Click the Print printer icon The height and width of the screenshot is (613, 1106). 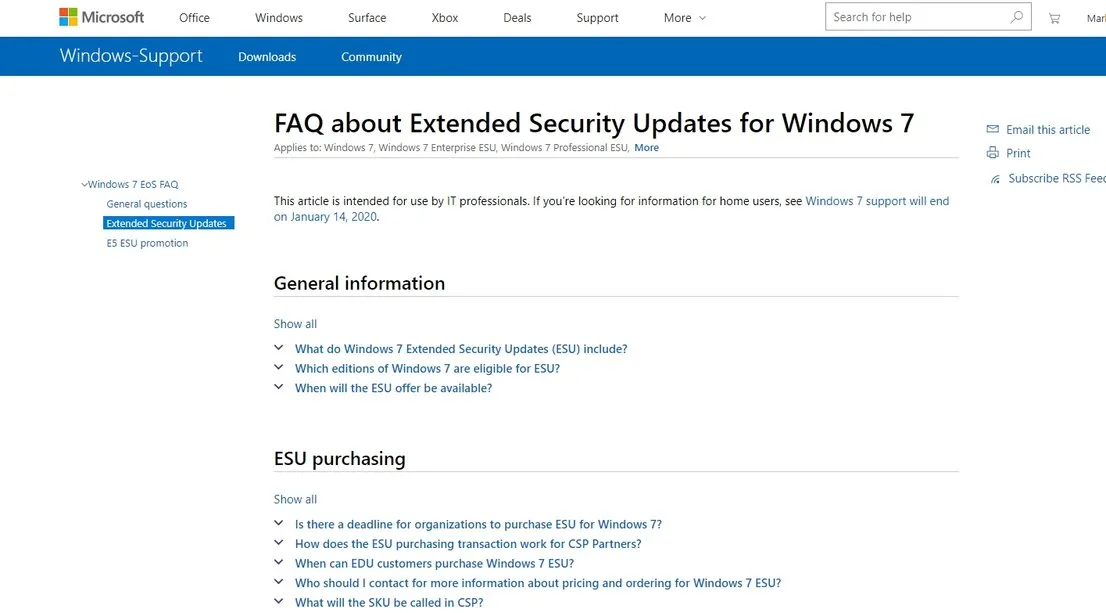coord(991,152)
